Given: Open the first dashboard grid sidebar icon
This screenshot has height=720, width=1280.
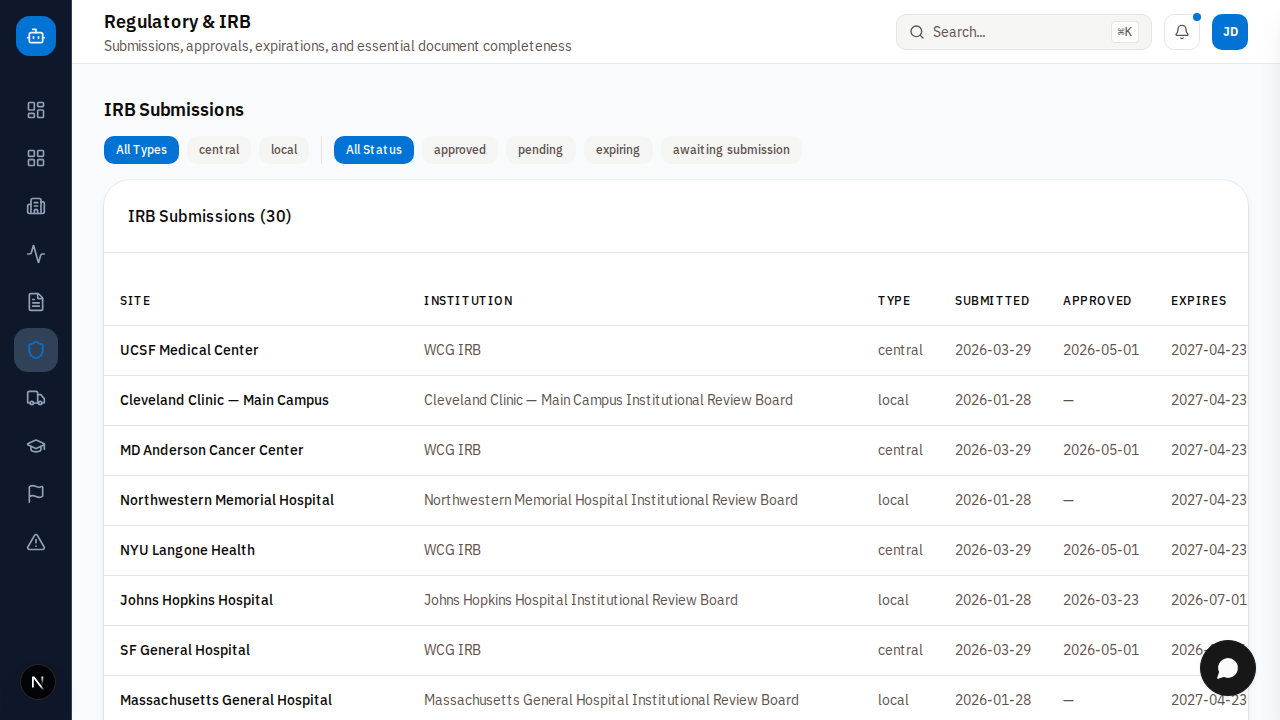Looking at the screenshot, I should tap(36, 110).
